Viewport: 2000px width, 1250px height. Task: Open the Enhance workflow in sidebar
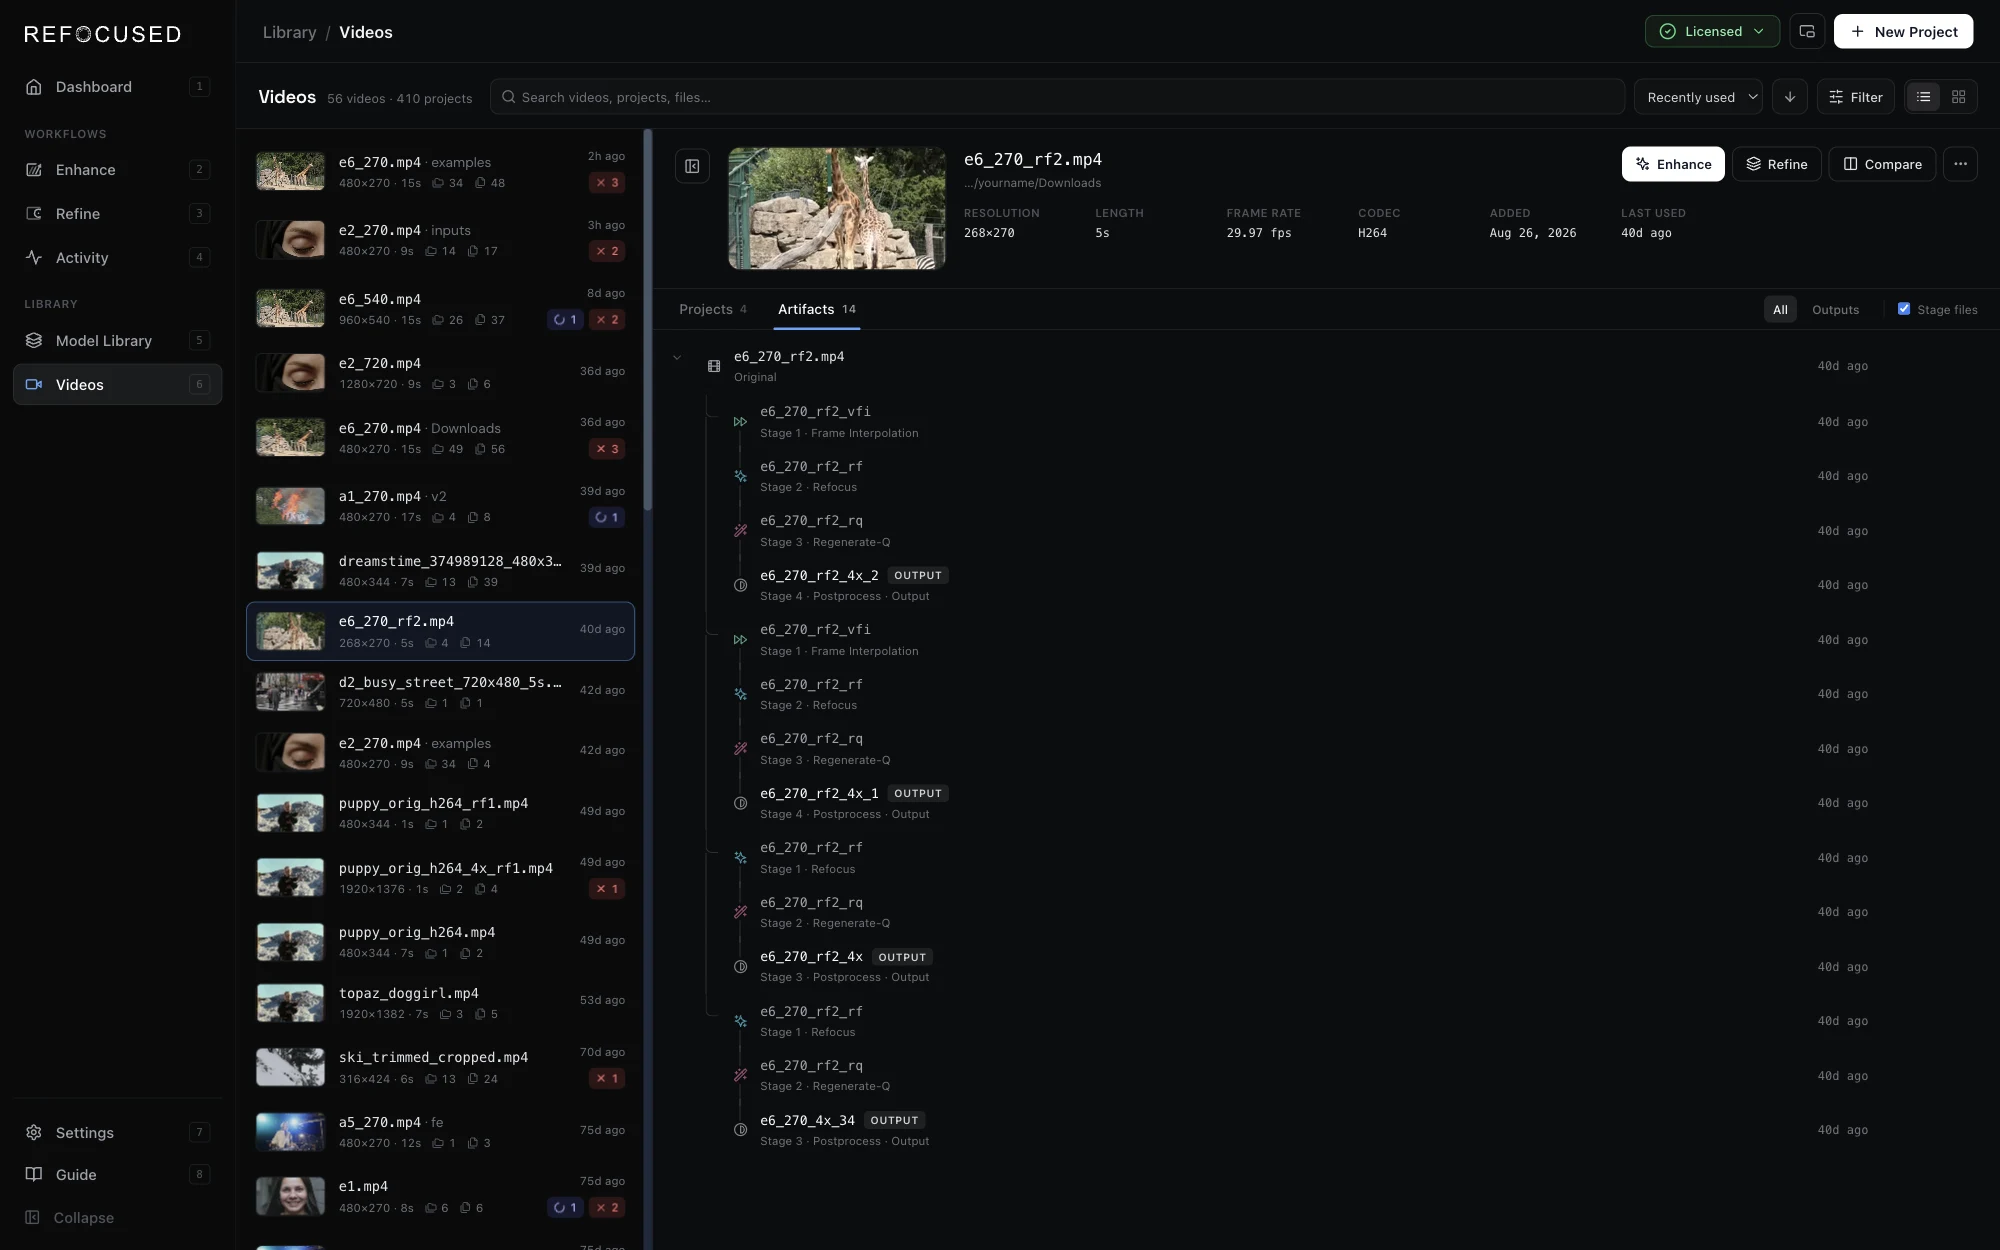117,170
